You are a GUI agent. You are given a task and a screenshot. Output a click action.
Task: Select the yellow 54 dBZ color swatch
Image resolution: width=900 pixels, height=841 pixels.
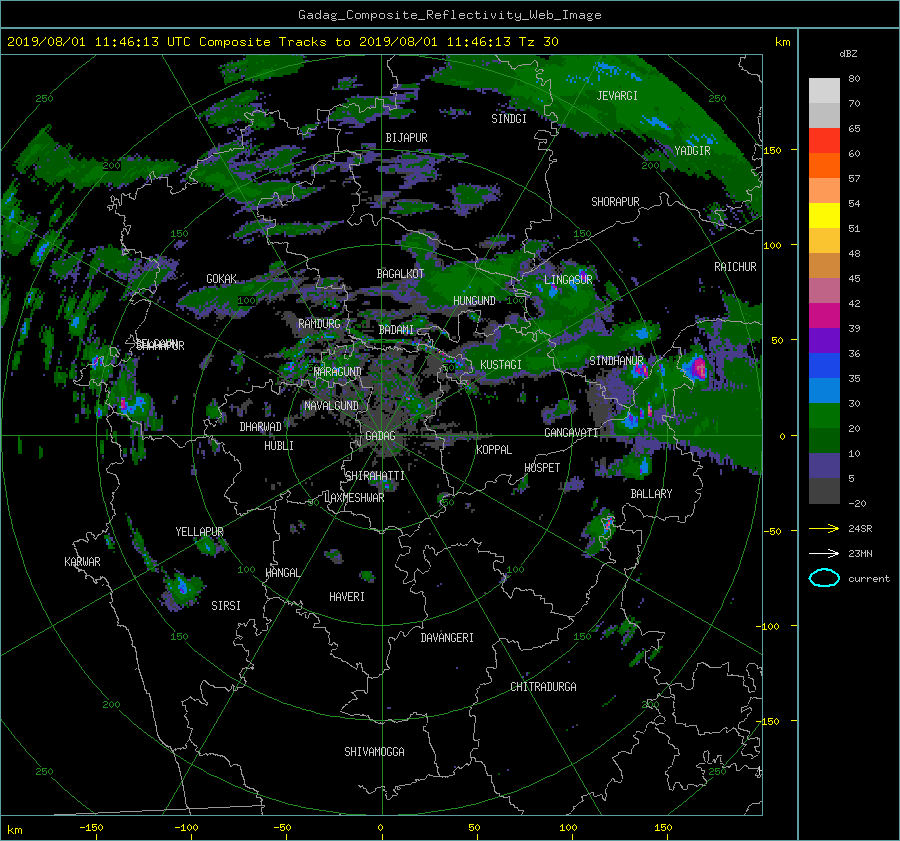824,216
